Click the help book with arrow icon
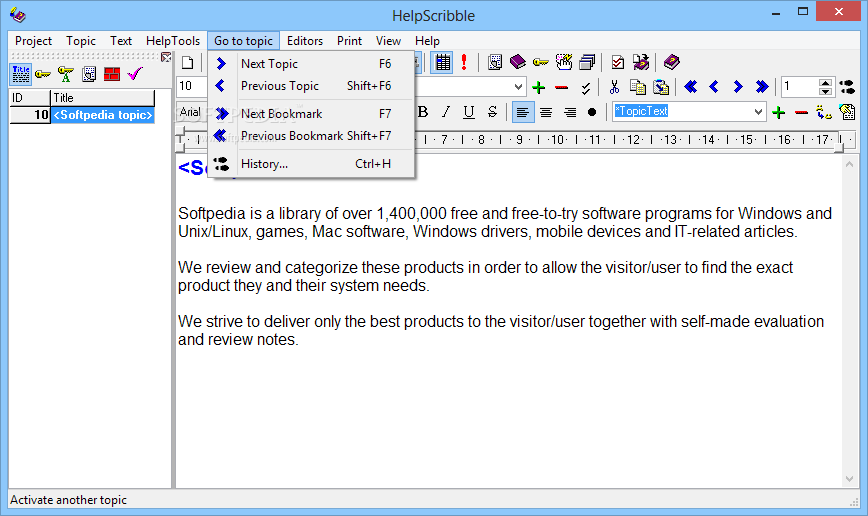 641,62
